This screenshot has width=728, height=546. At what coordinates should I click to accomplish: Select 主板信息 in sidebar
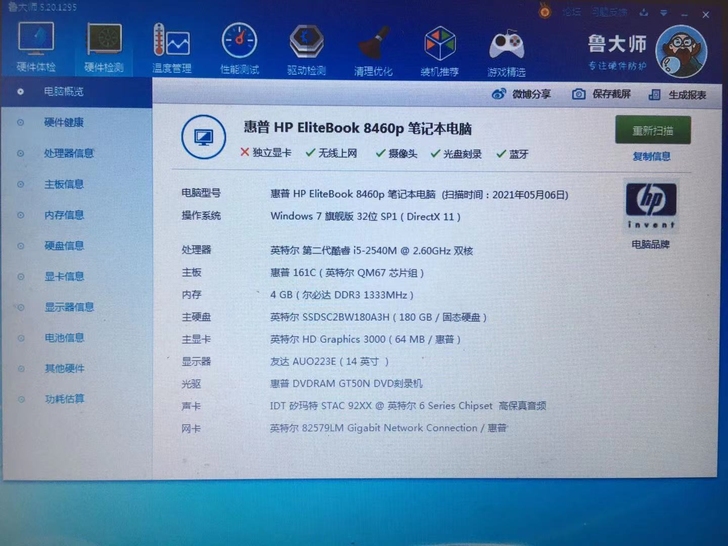point(64,184)
